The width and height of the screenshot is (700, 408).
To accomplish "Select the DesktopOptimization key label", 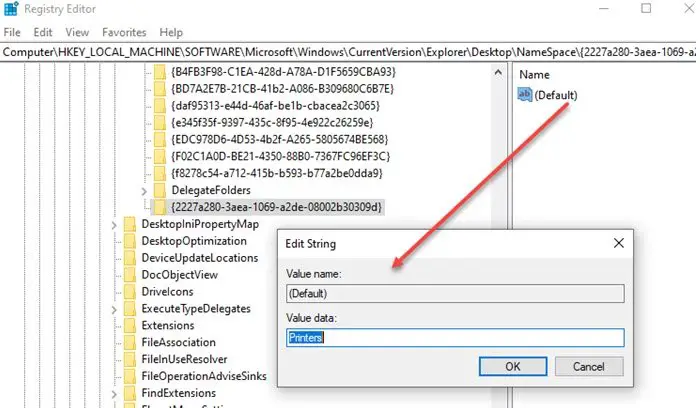I will coord(194,241).
